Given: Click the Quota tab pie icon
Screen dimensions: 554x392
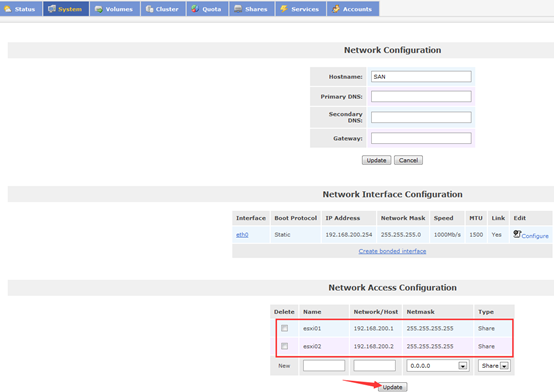Looking at the screenshot, I should coord(195,9).
